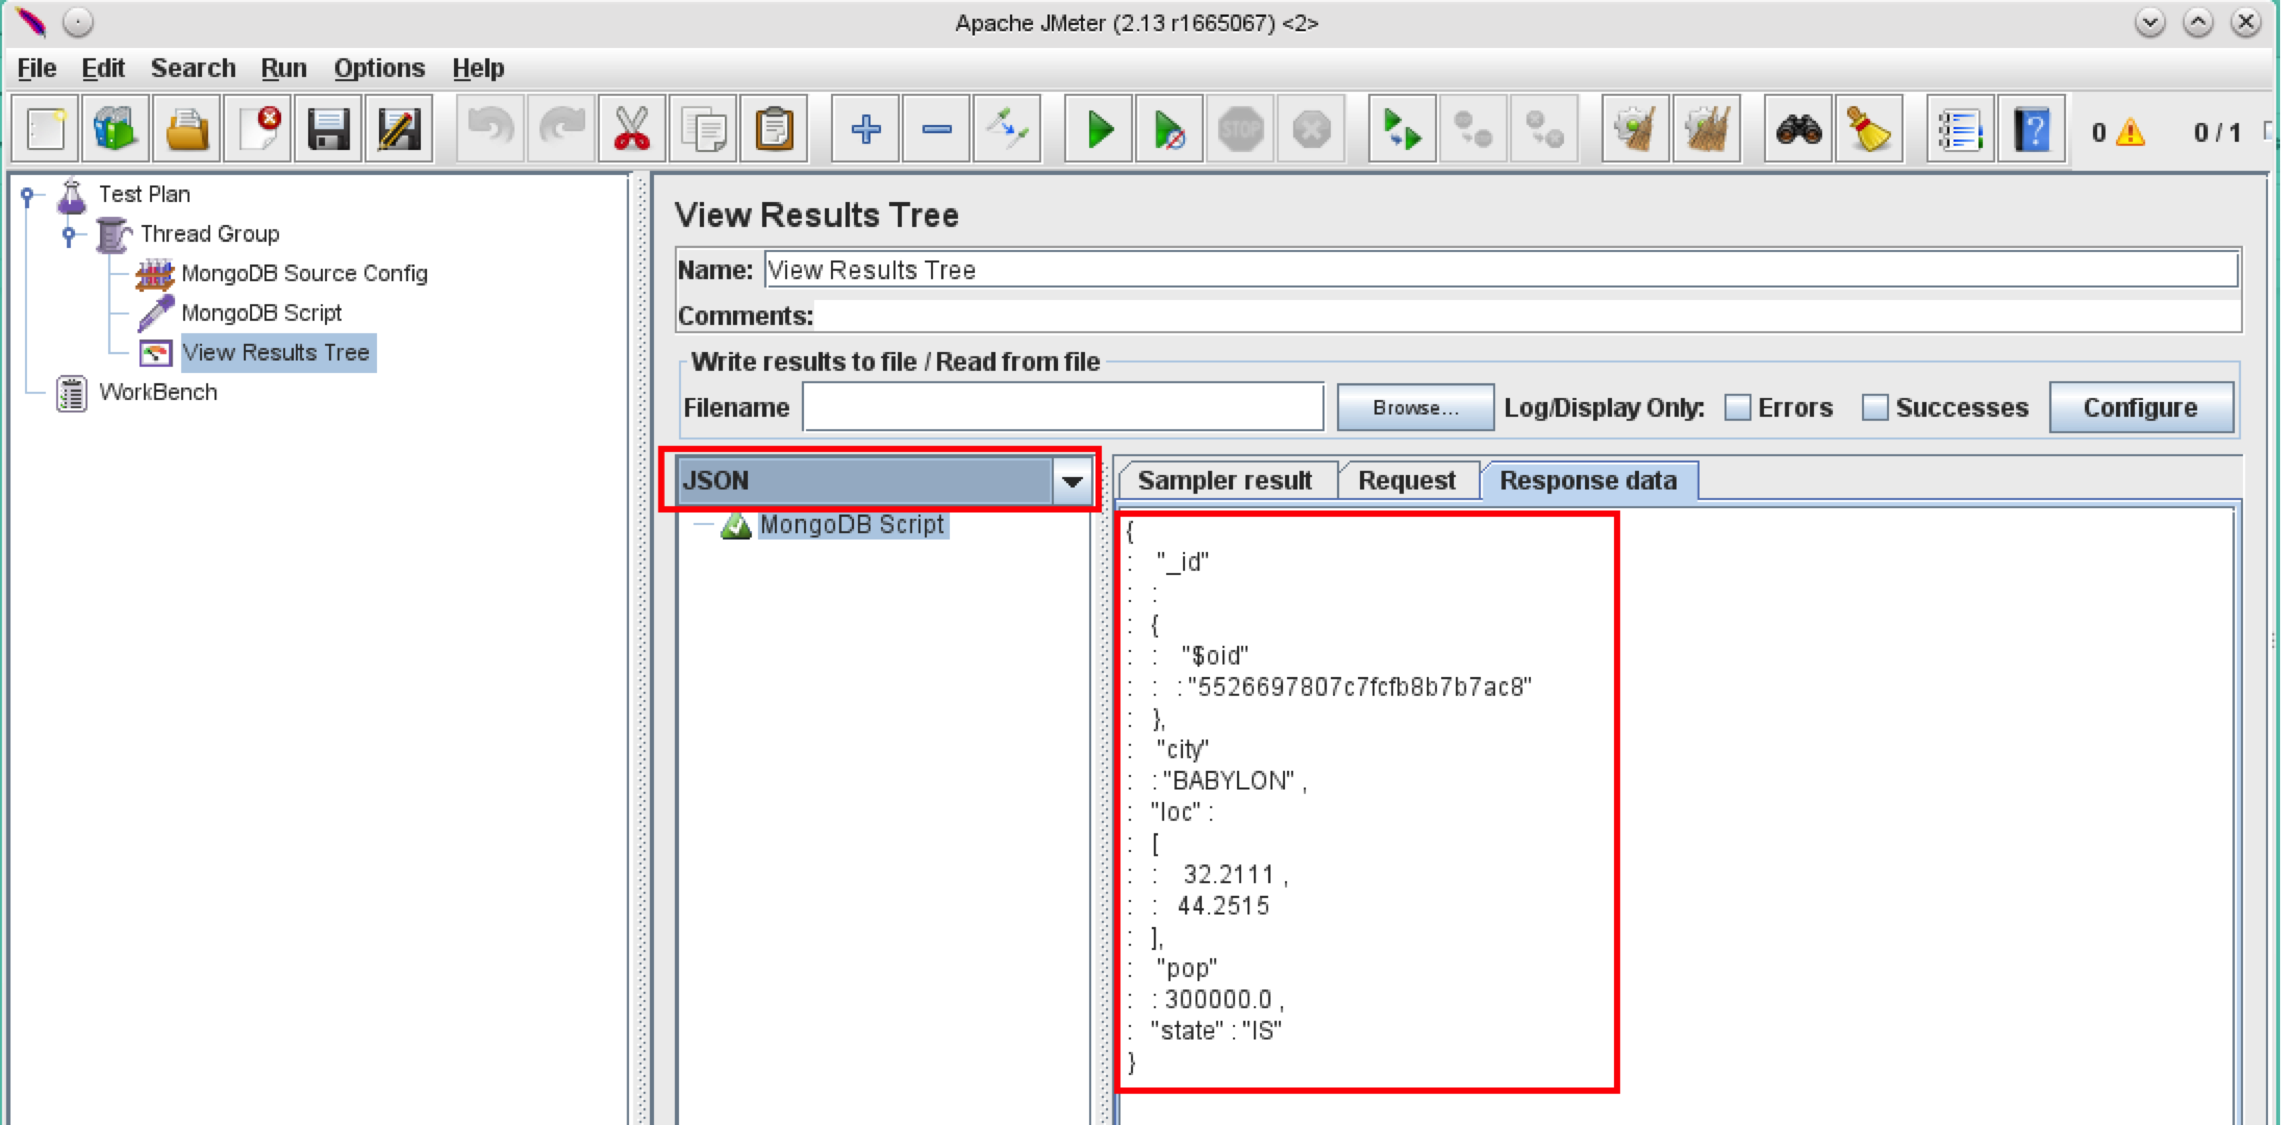
Task: Click the Close test plan icon
Action: (258, 130)
